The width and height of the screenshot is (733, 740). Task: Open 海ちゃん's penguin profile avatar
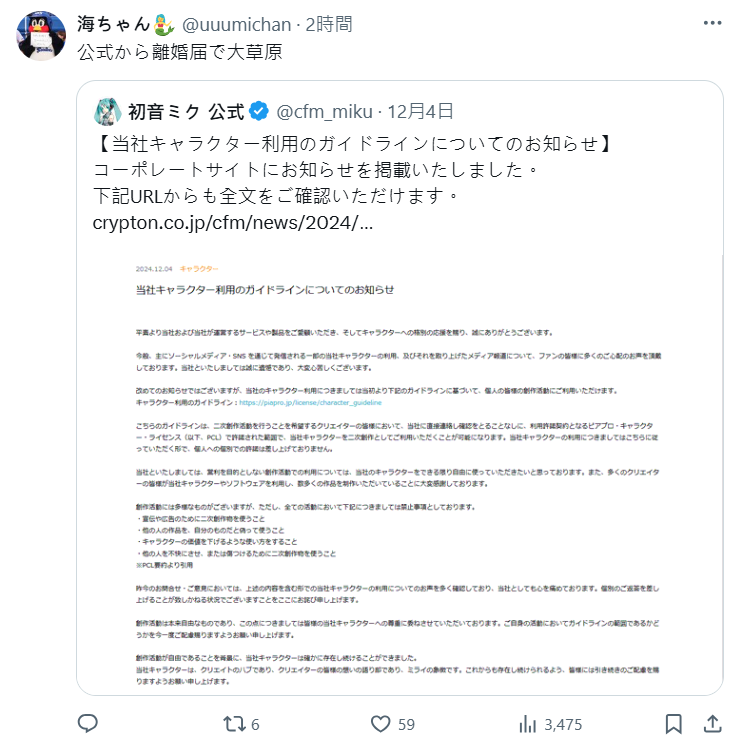pos(41,36)
